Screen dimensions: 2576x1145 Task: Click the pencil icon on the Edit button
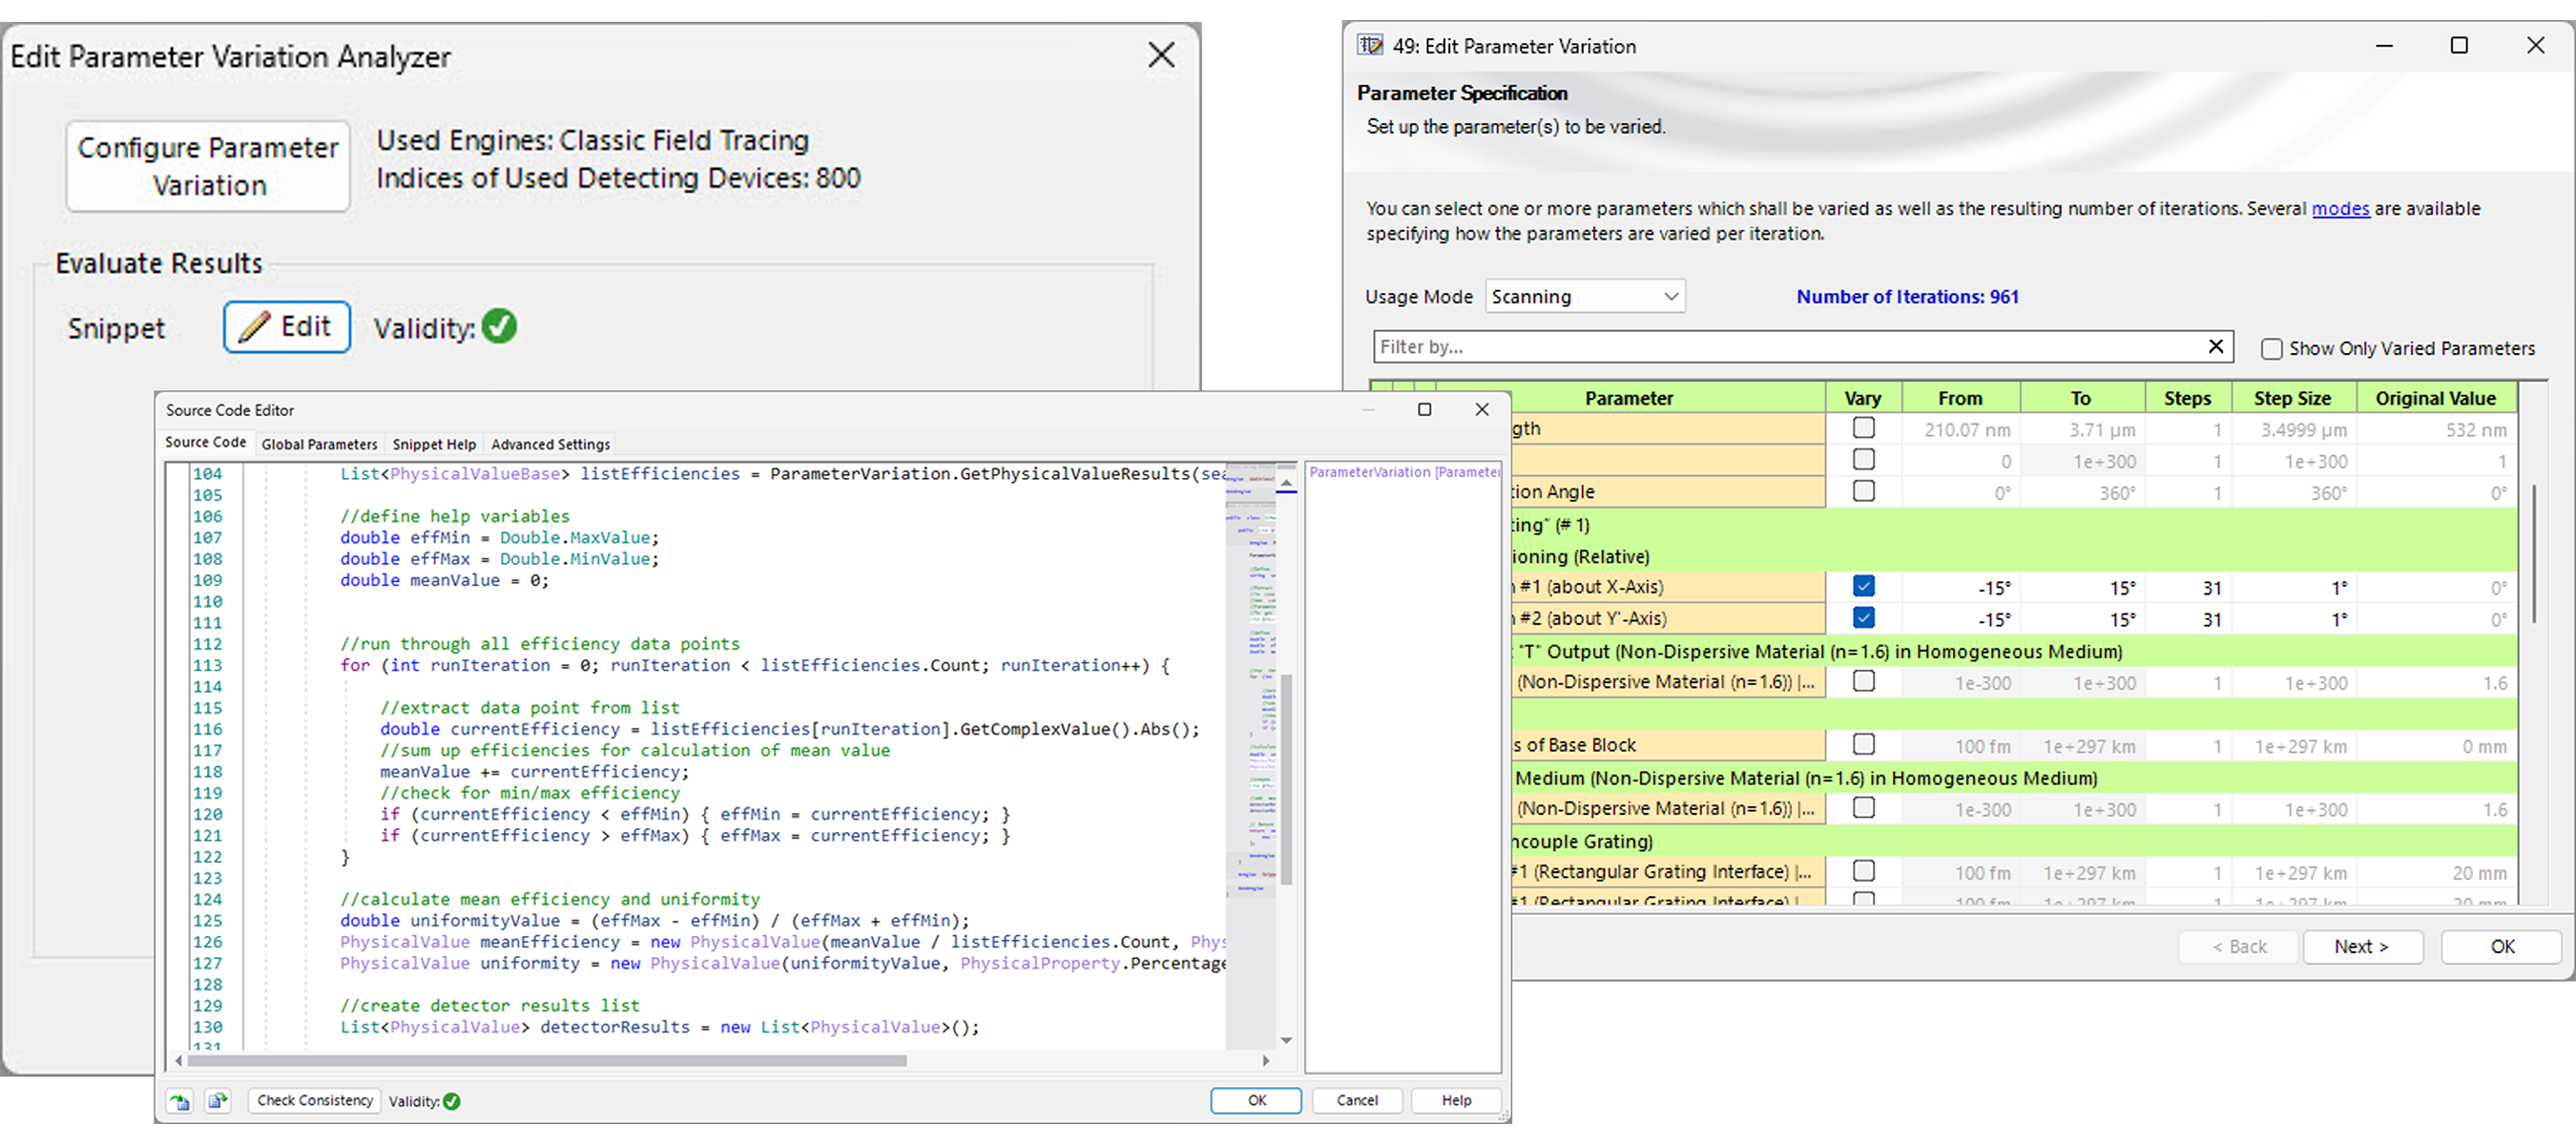[x=257, y=326]
